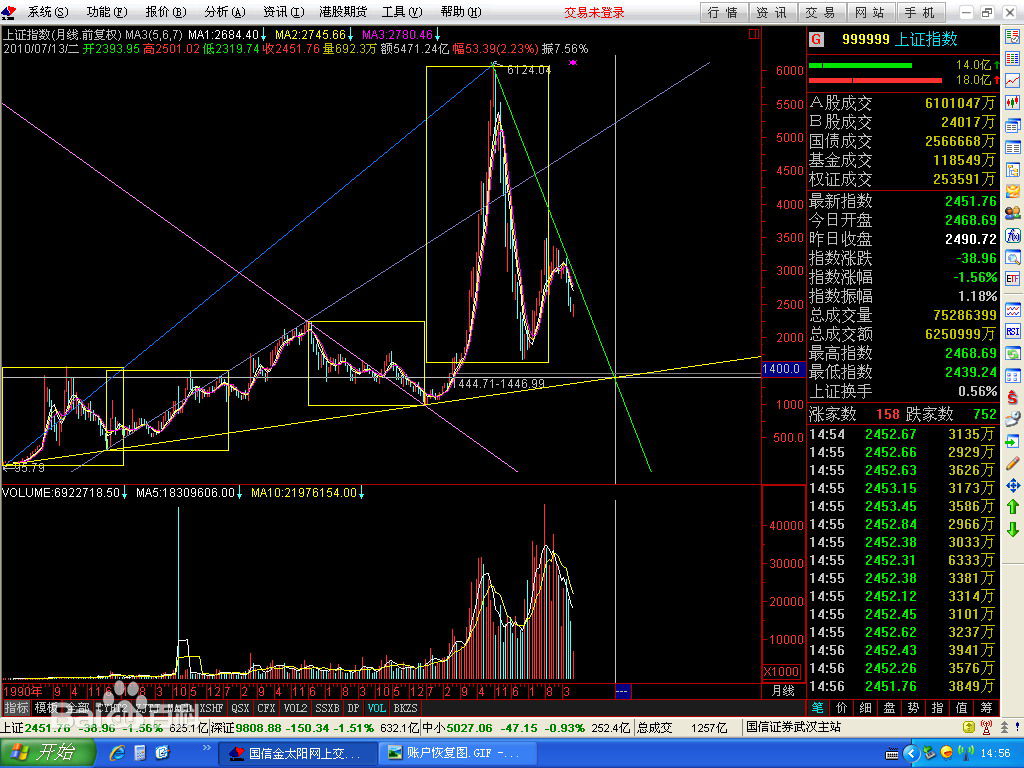The width and height of the screenshot is (1024, 768).
Task: Click the down arrow after VOLUME:6922718.50
Action: point(124,493)
